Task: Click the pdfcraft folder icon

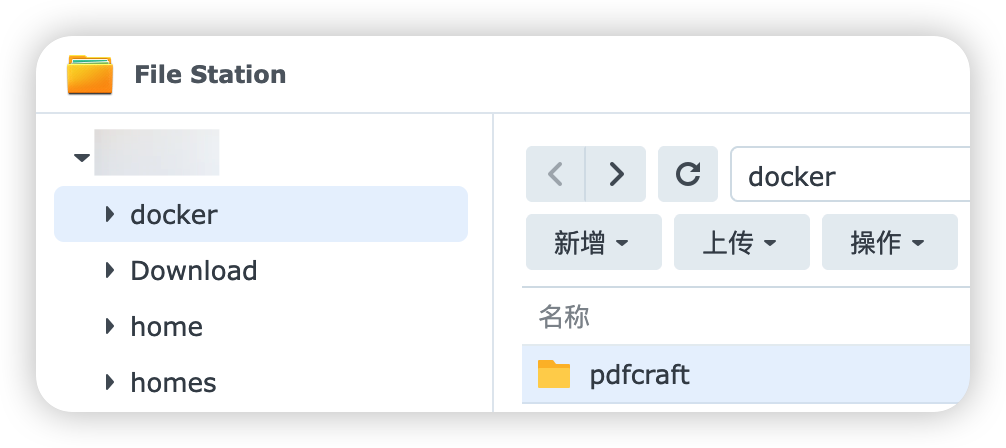Action: point(553,375)
